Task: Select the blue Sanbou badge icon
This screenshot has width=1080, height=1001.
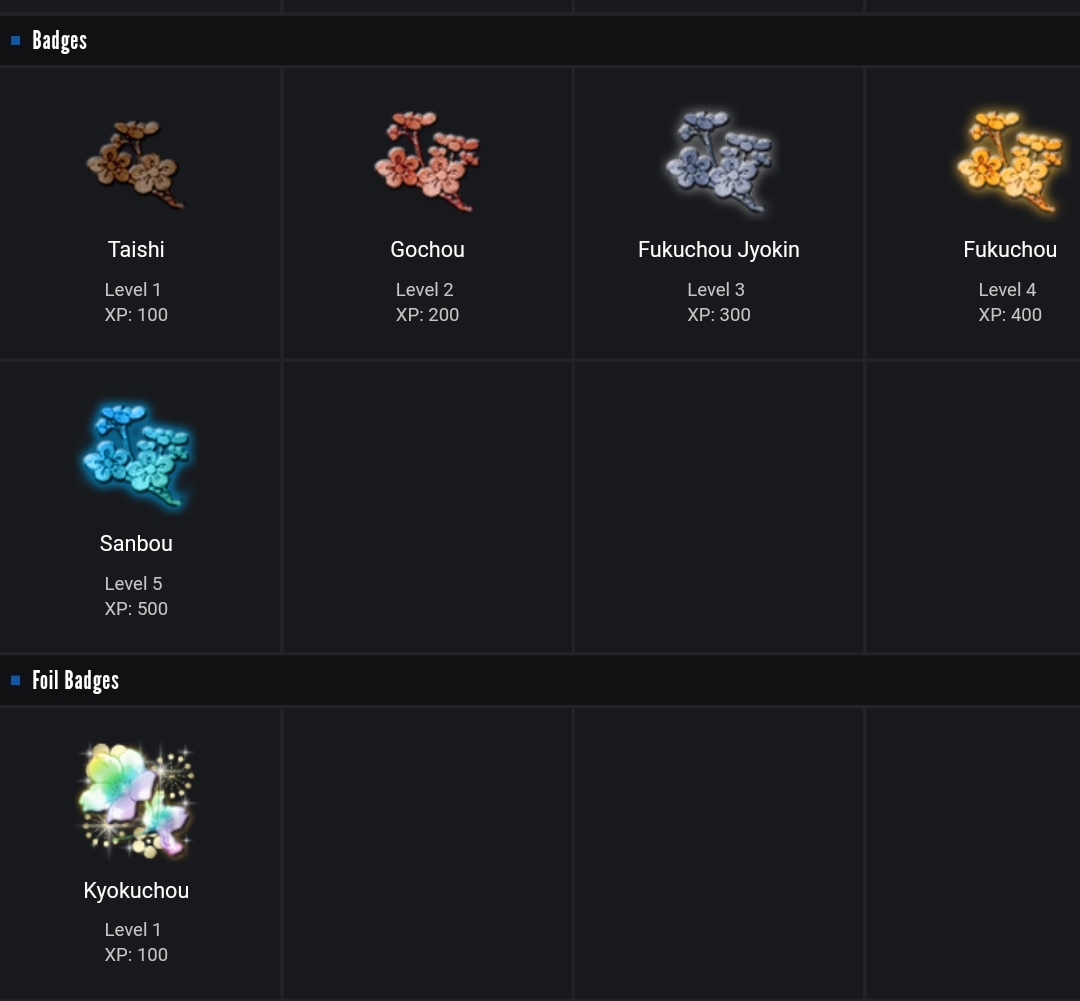Action: 136,455
